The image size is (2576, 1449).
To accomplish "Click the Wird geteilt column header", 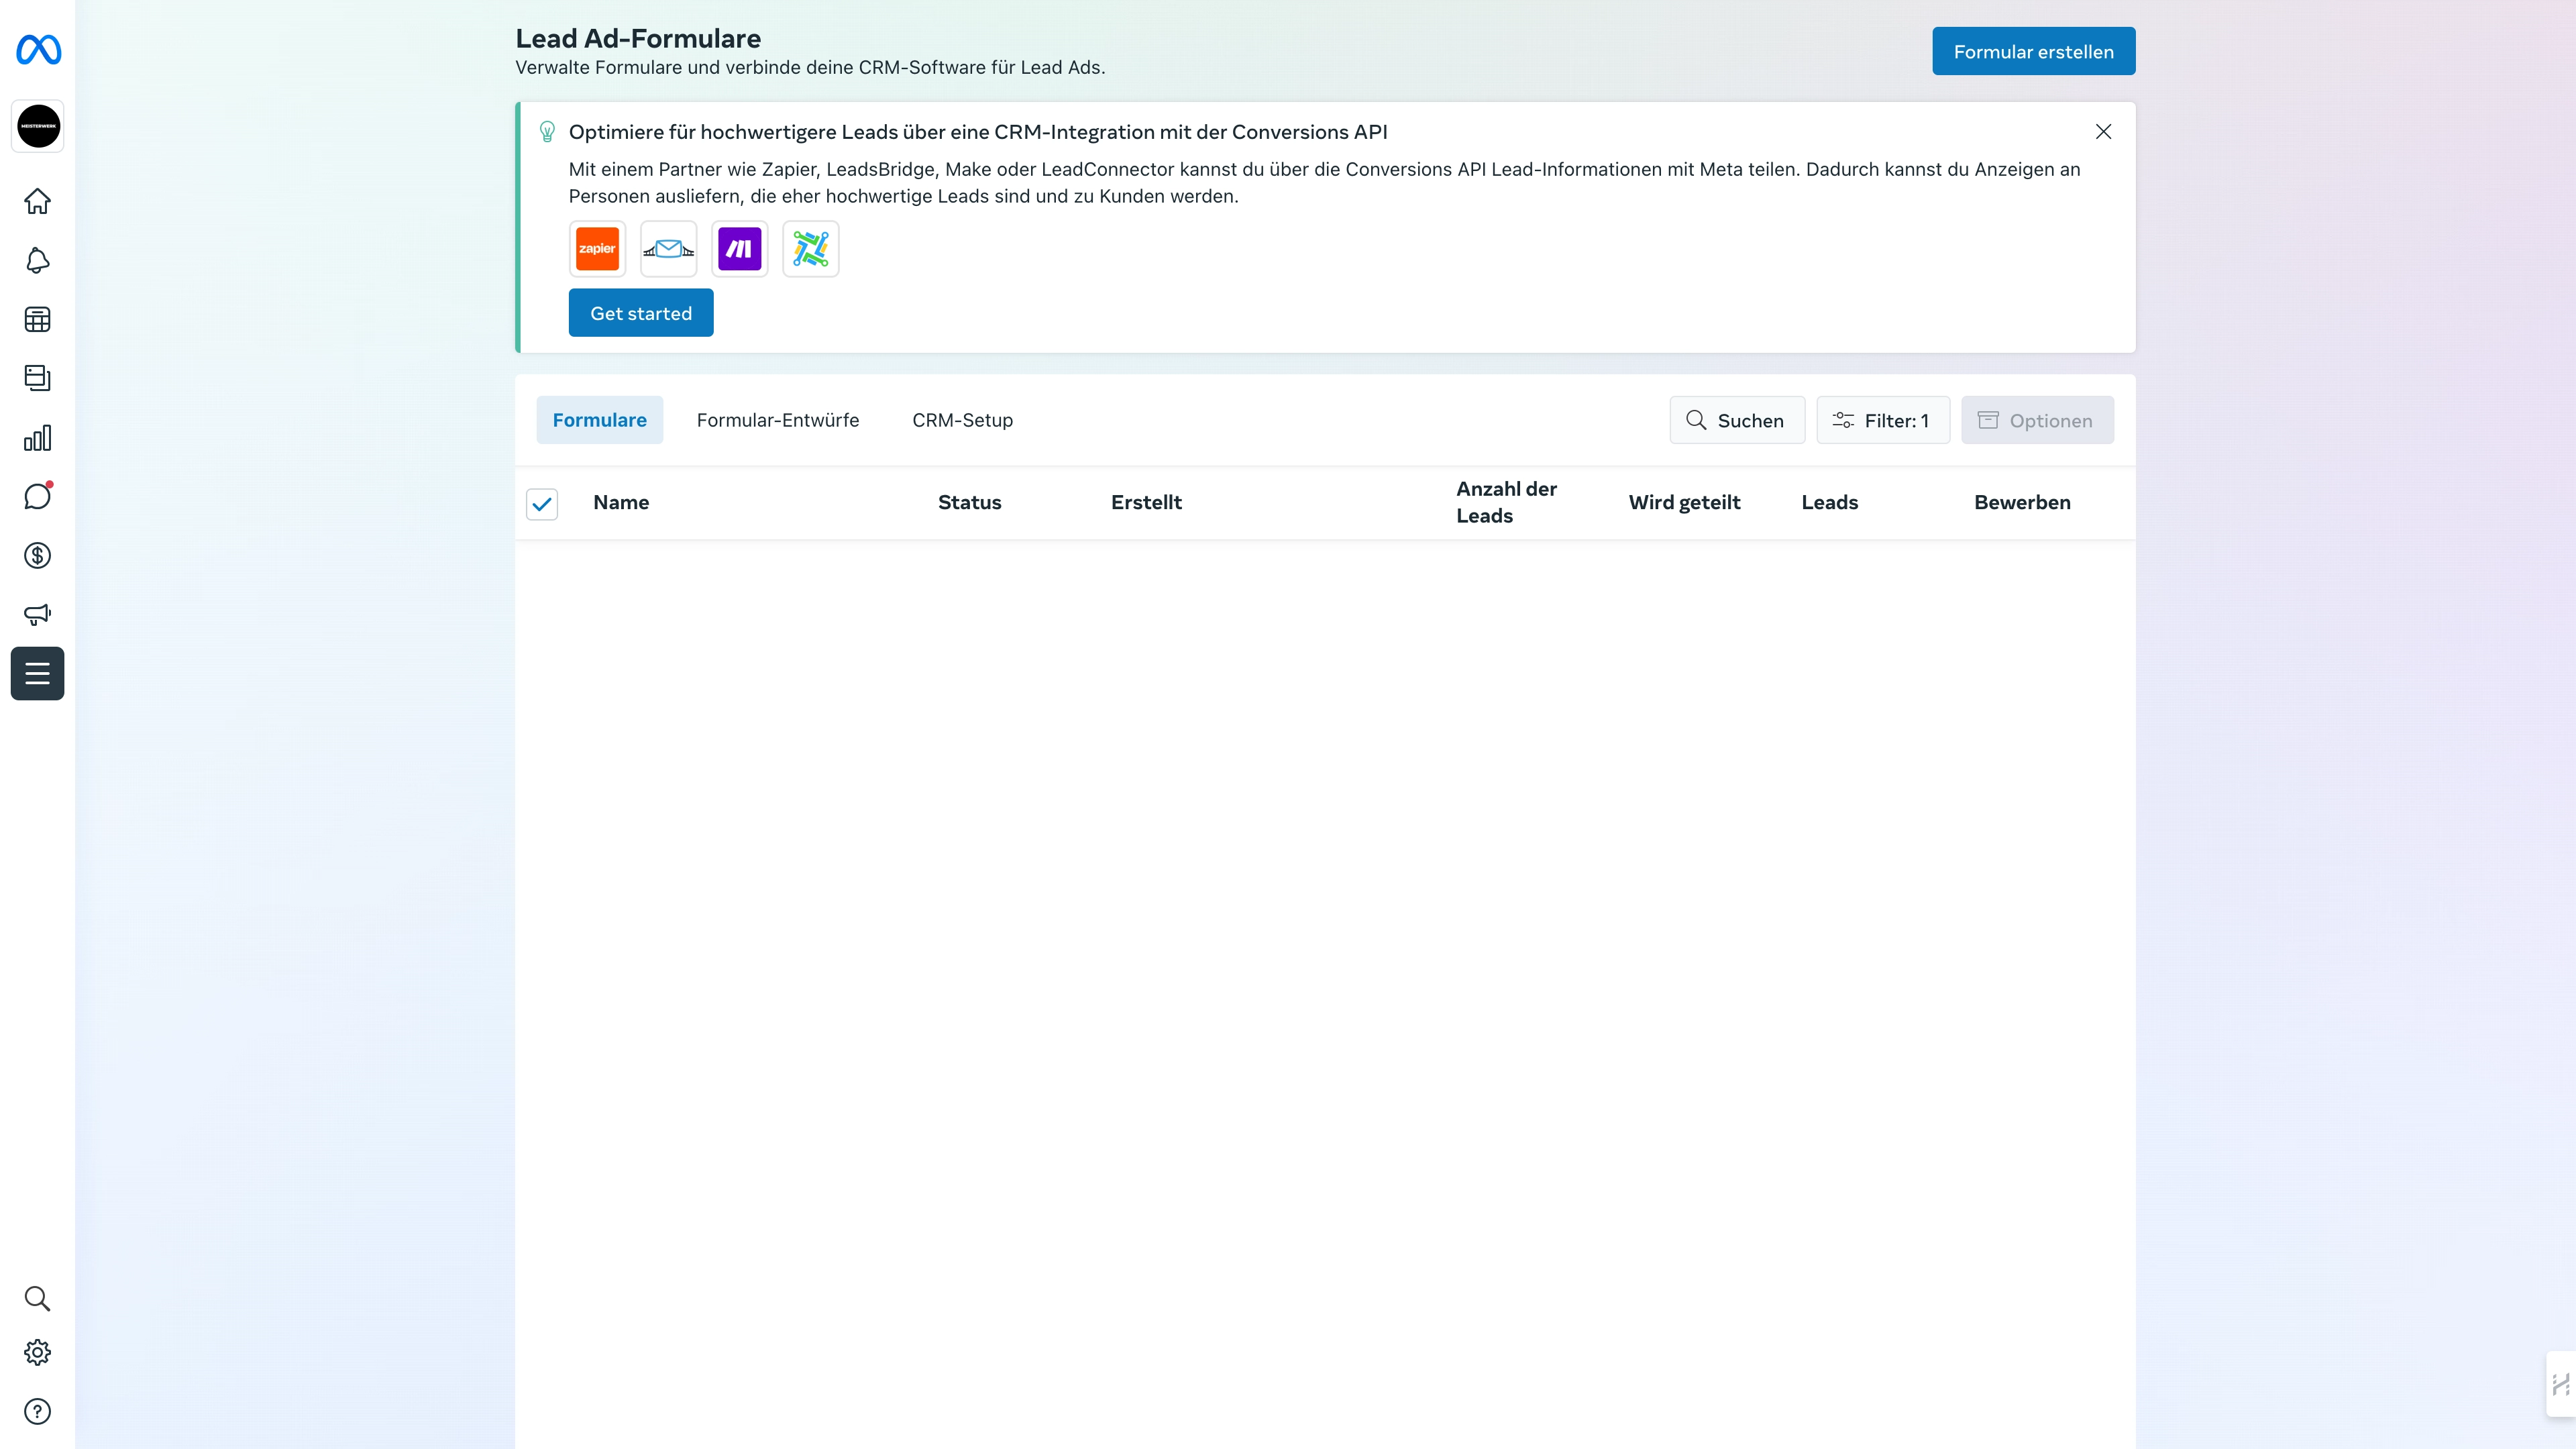I will (x=1684, y=502).
